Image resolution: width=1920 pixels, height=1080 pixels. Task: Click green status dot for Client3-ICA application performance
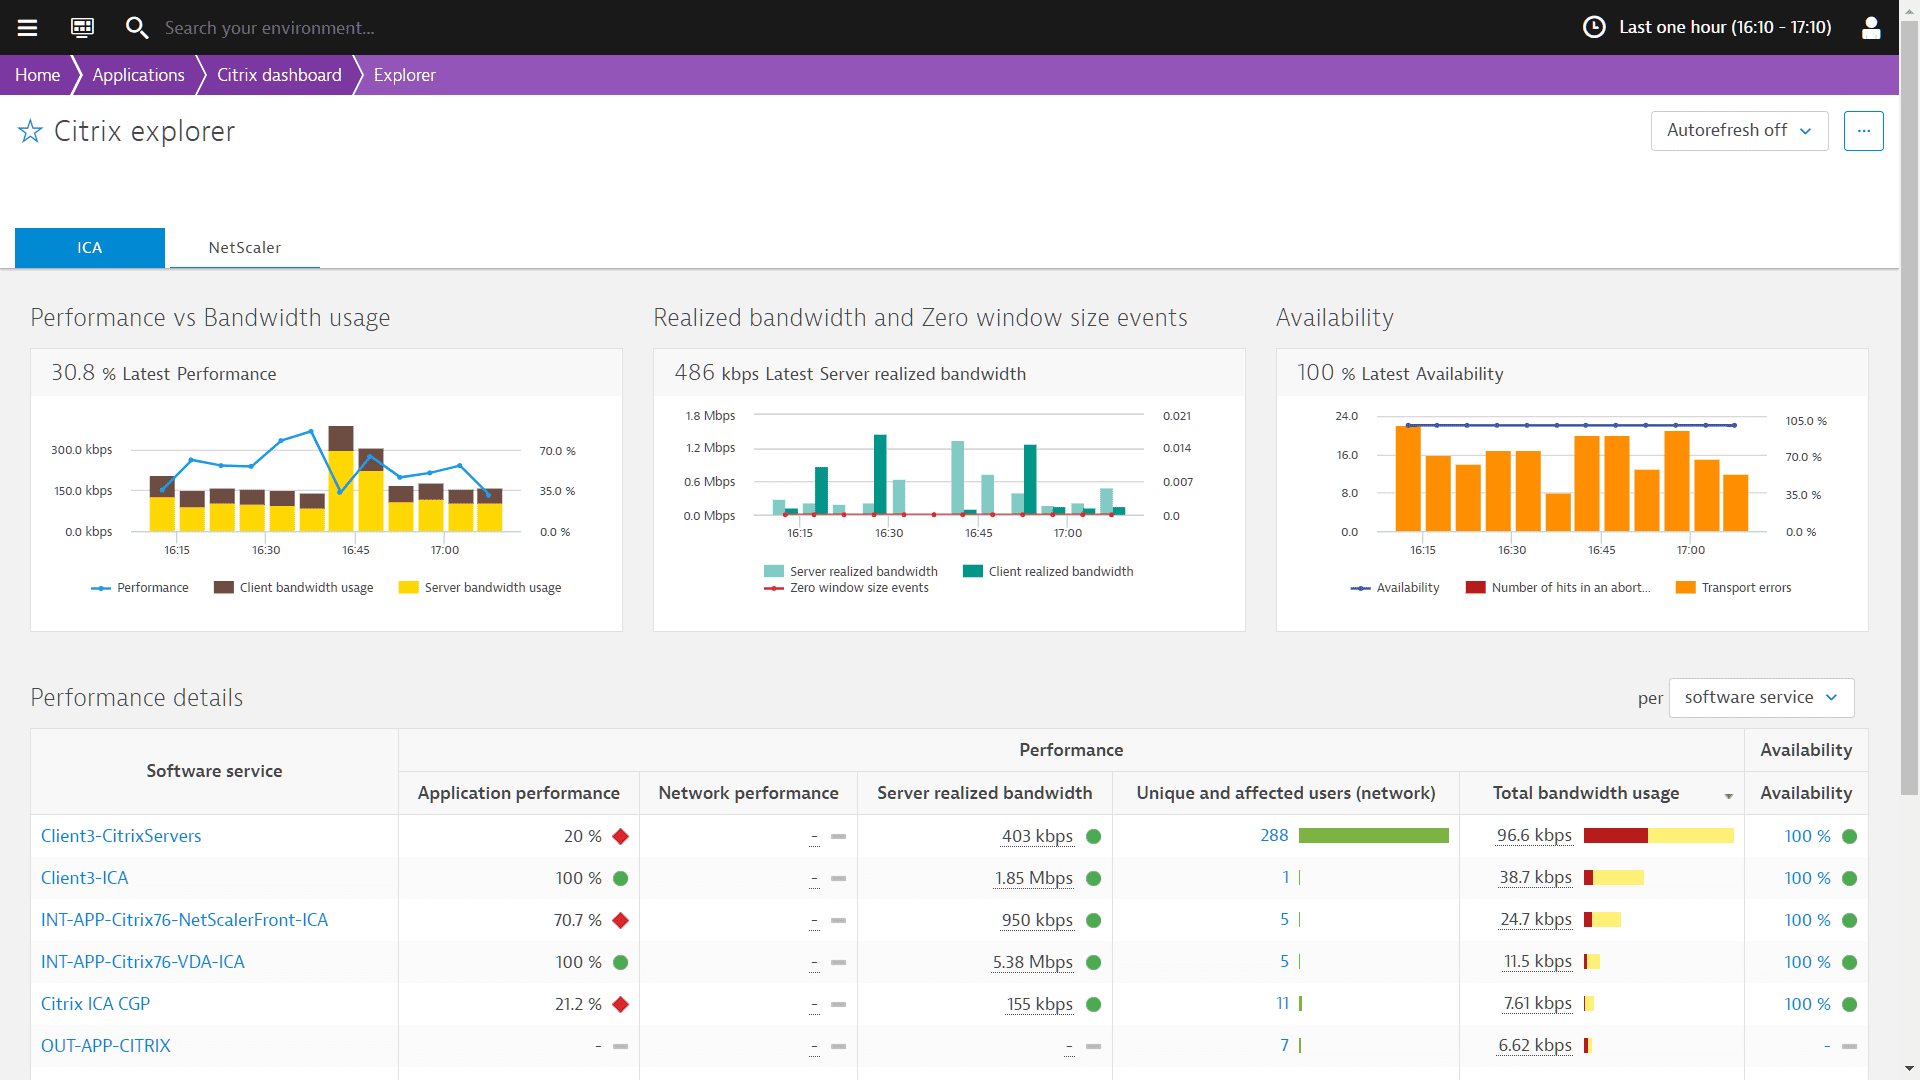coord(620,878)
